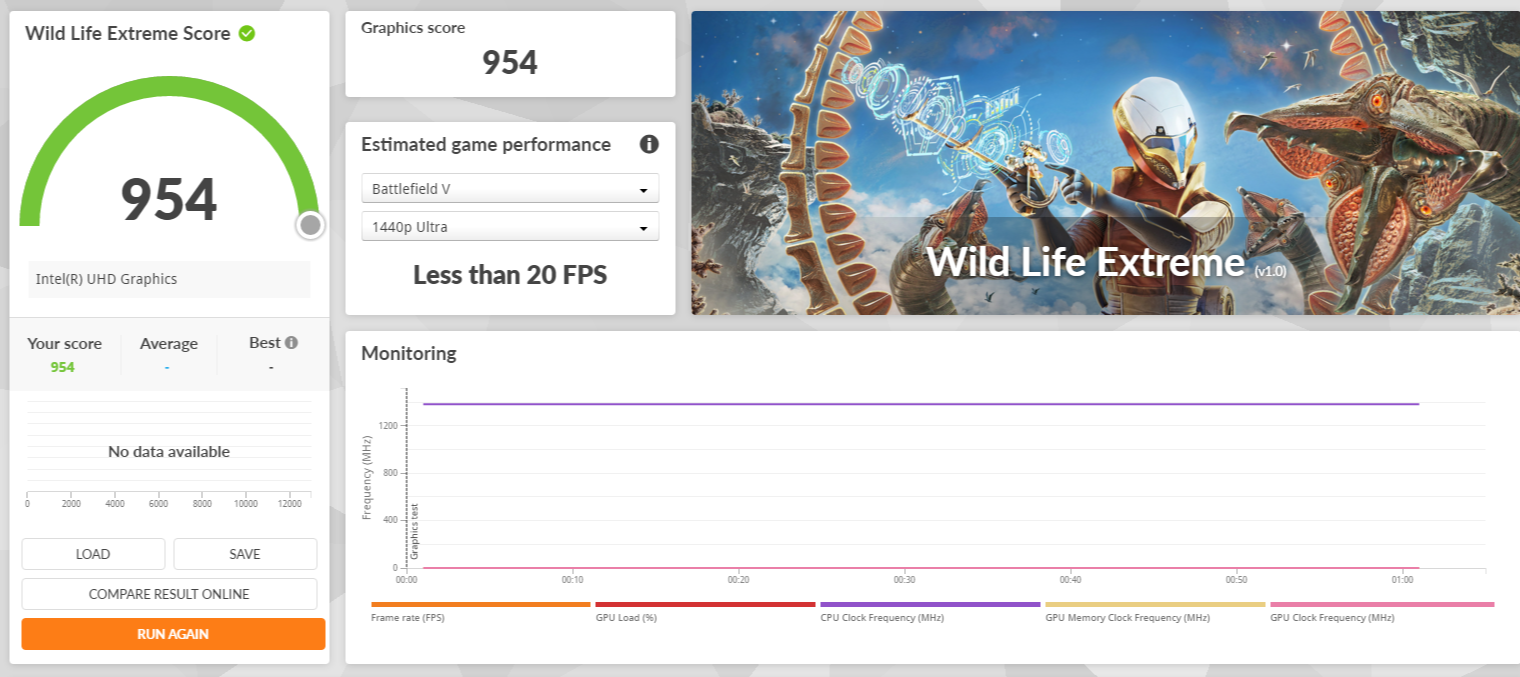Click the Monitoring section heading

(408, 353)
